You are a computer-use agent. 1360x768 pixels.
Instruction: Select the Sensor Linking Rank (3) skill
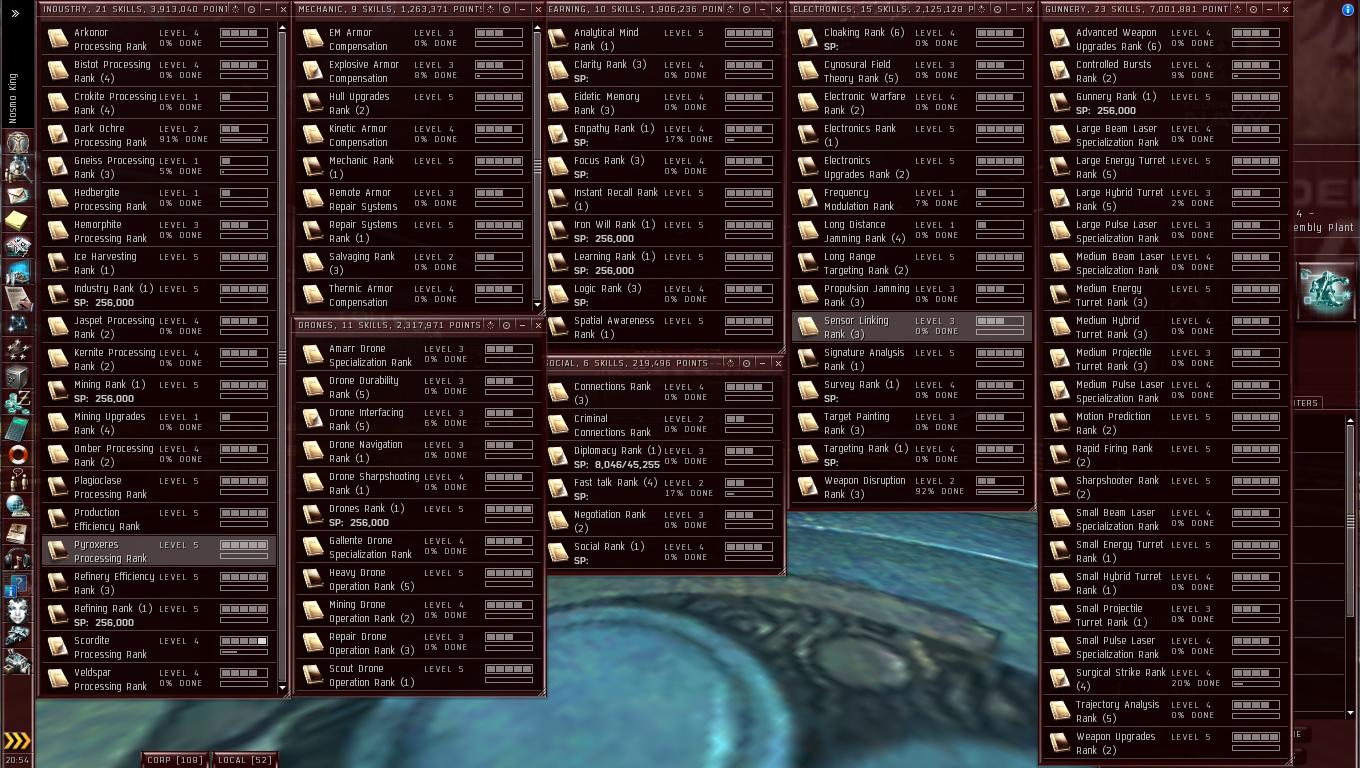tap(911, 327)
